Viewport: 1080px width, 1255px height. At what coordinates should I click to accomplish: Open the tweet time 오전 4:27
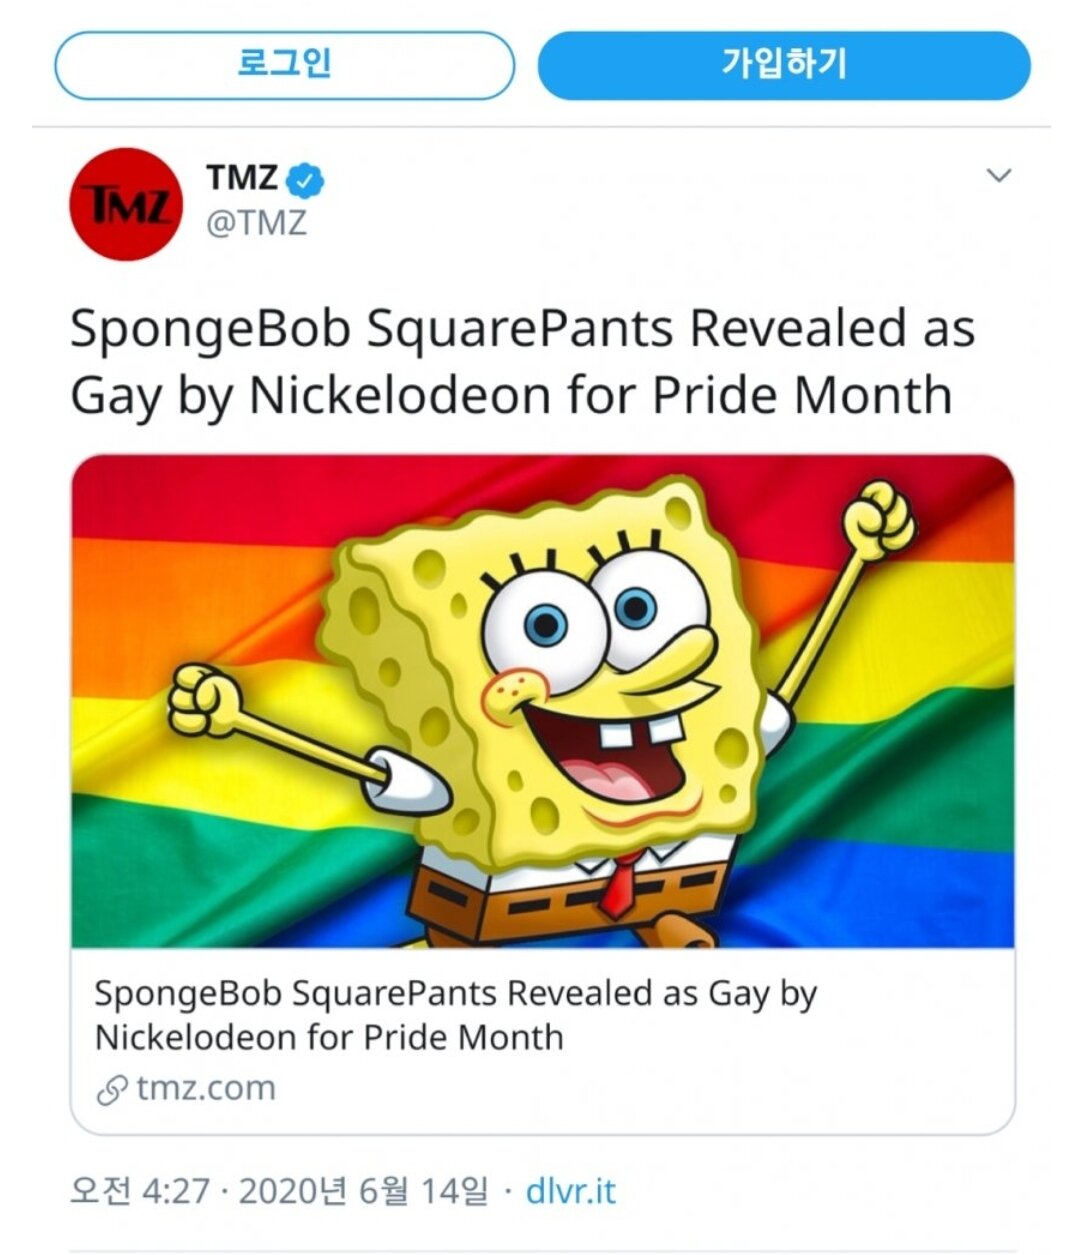(140, 1191)
